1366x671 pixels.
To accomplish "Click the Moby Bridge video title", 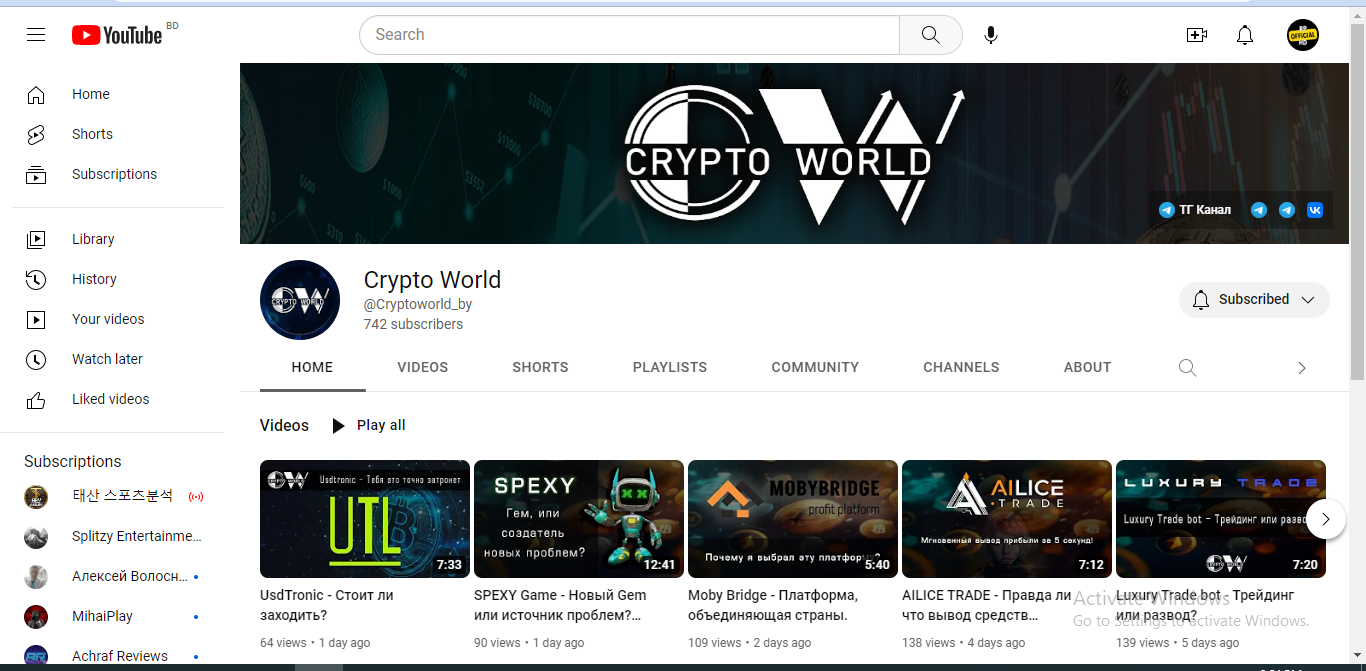I will (x=772, y=605).
